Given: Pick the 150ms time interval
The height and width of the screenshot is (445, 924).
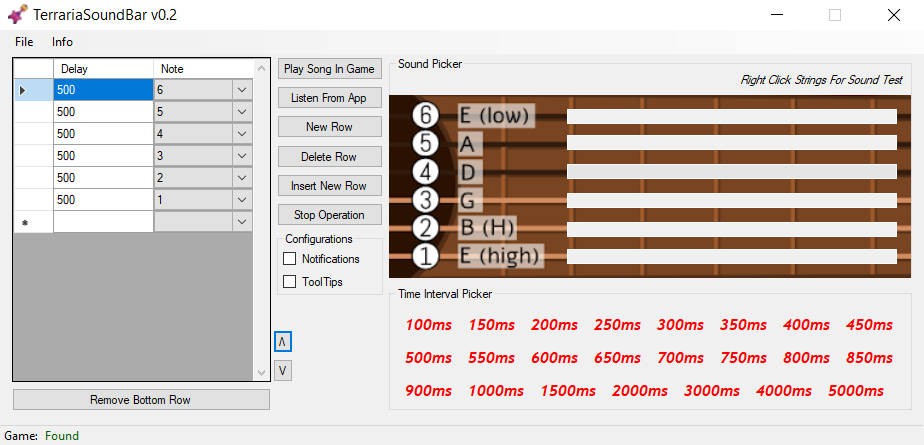Looking at the screenshot, I should 491,325.
